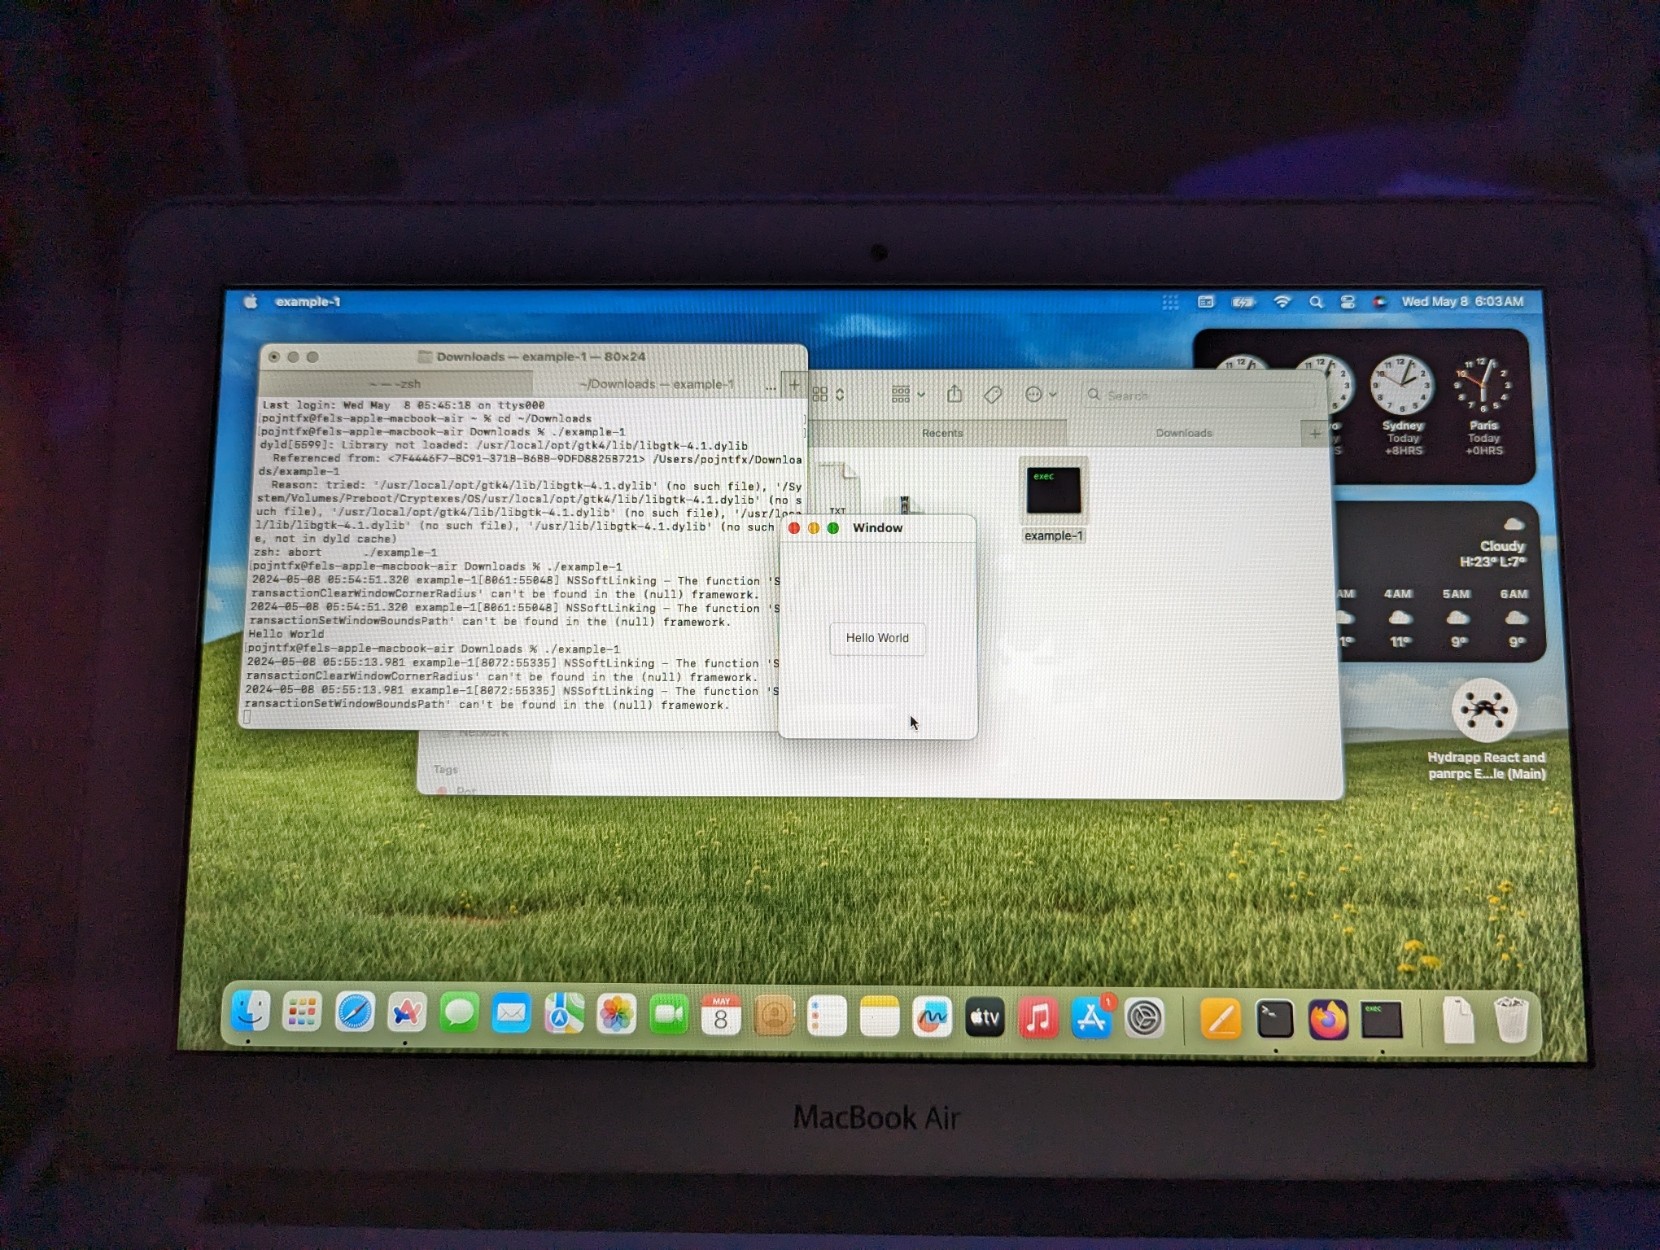Select the zsh tab in Terminal
1660x1250 pixels.
point(395,384)
